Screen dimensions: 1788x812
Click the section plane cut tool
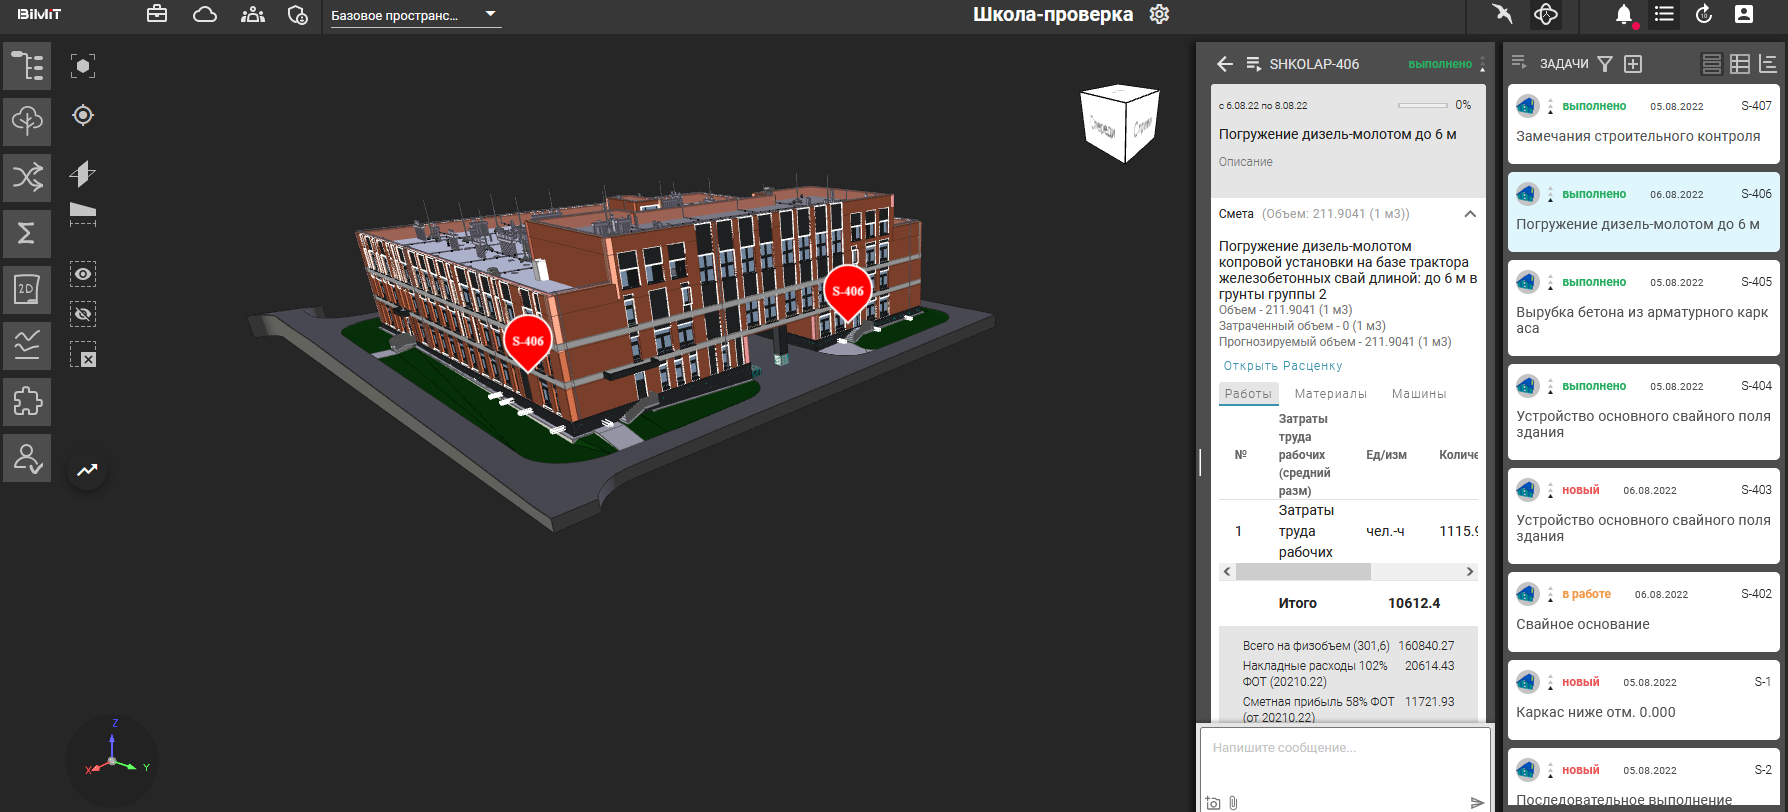pos(83,174)
